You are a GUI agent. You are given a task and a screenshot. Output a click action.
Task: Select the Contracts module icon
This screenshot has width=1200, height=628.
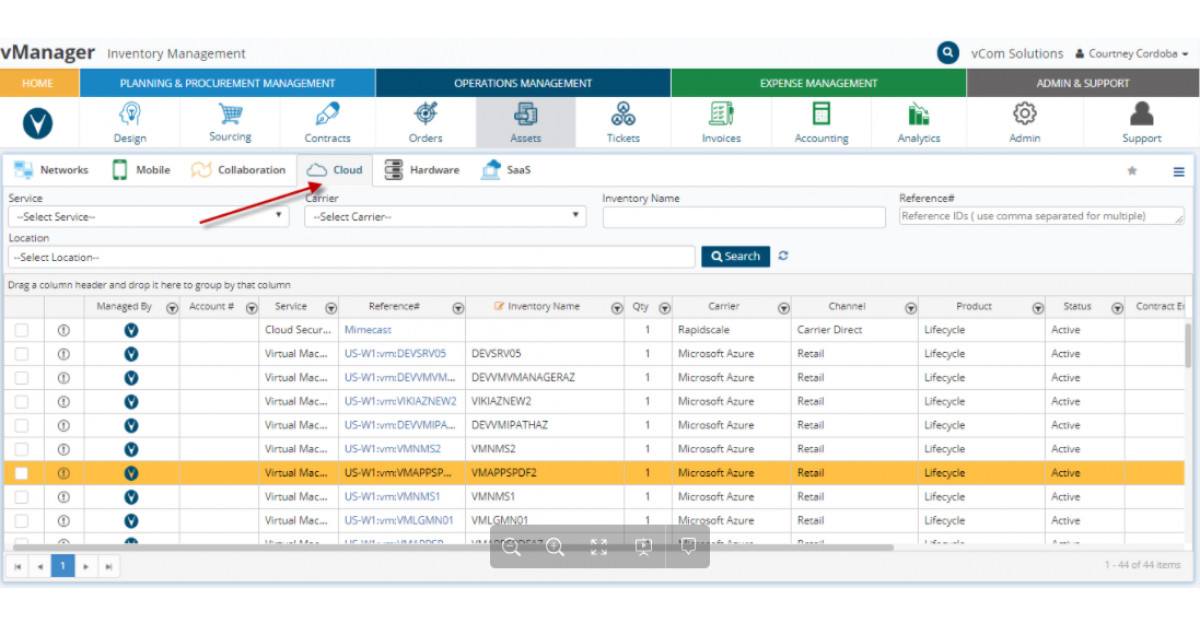pos(327,120)
